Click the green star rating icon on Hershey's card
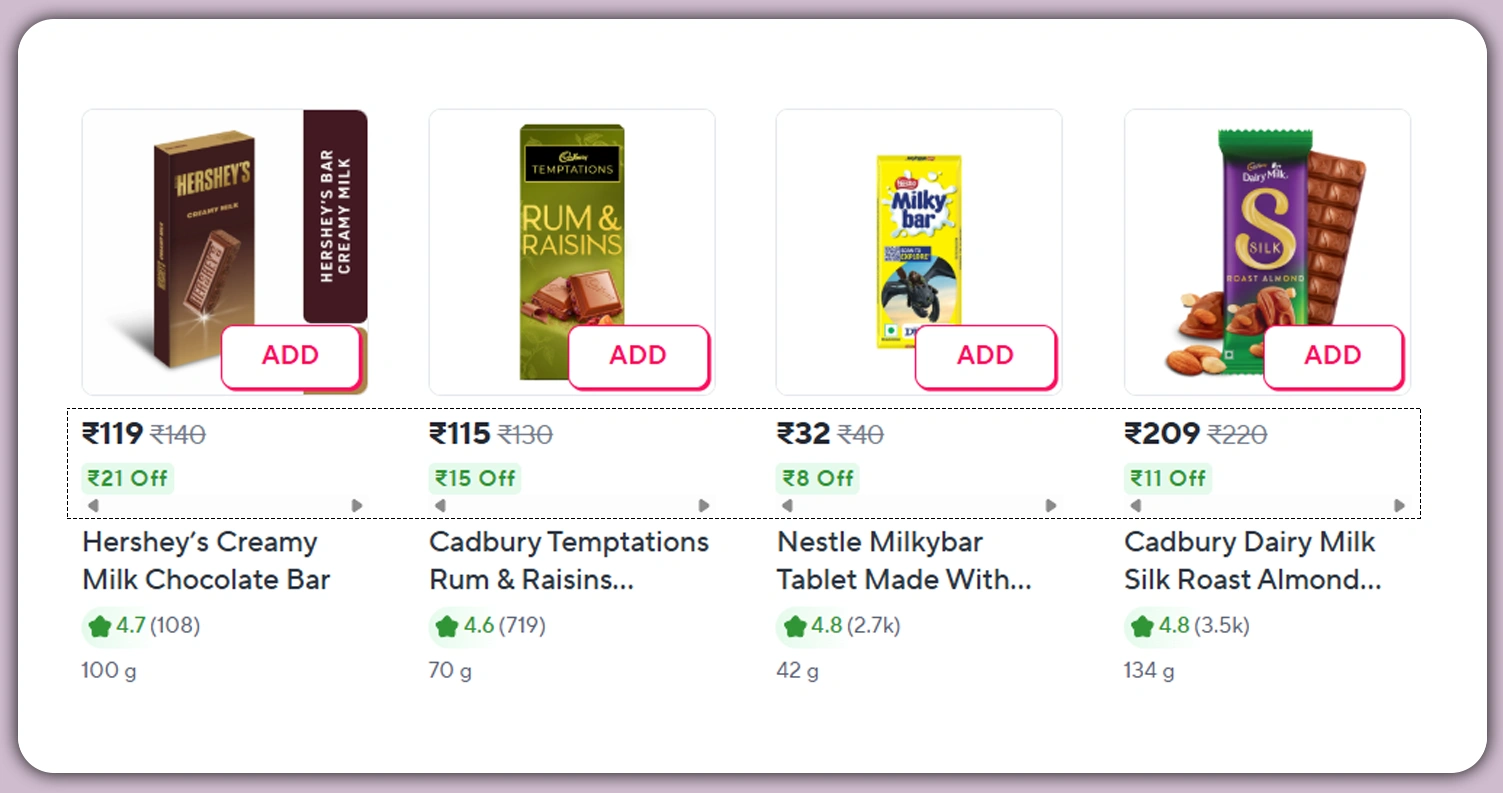 point(99,626)
